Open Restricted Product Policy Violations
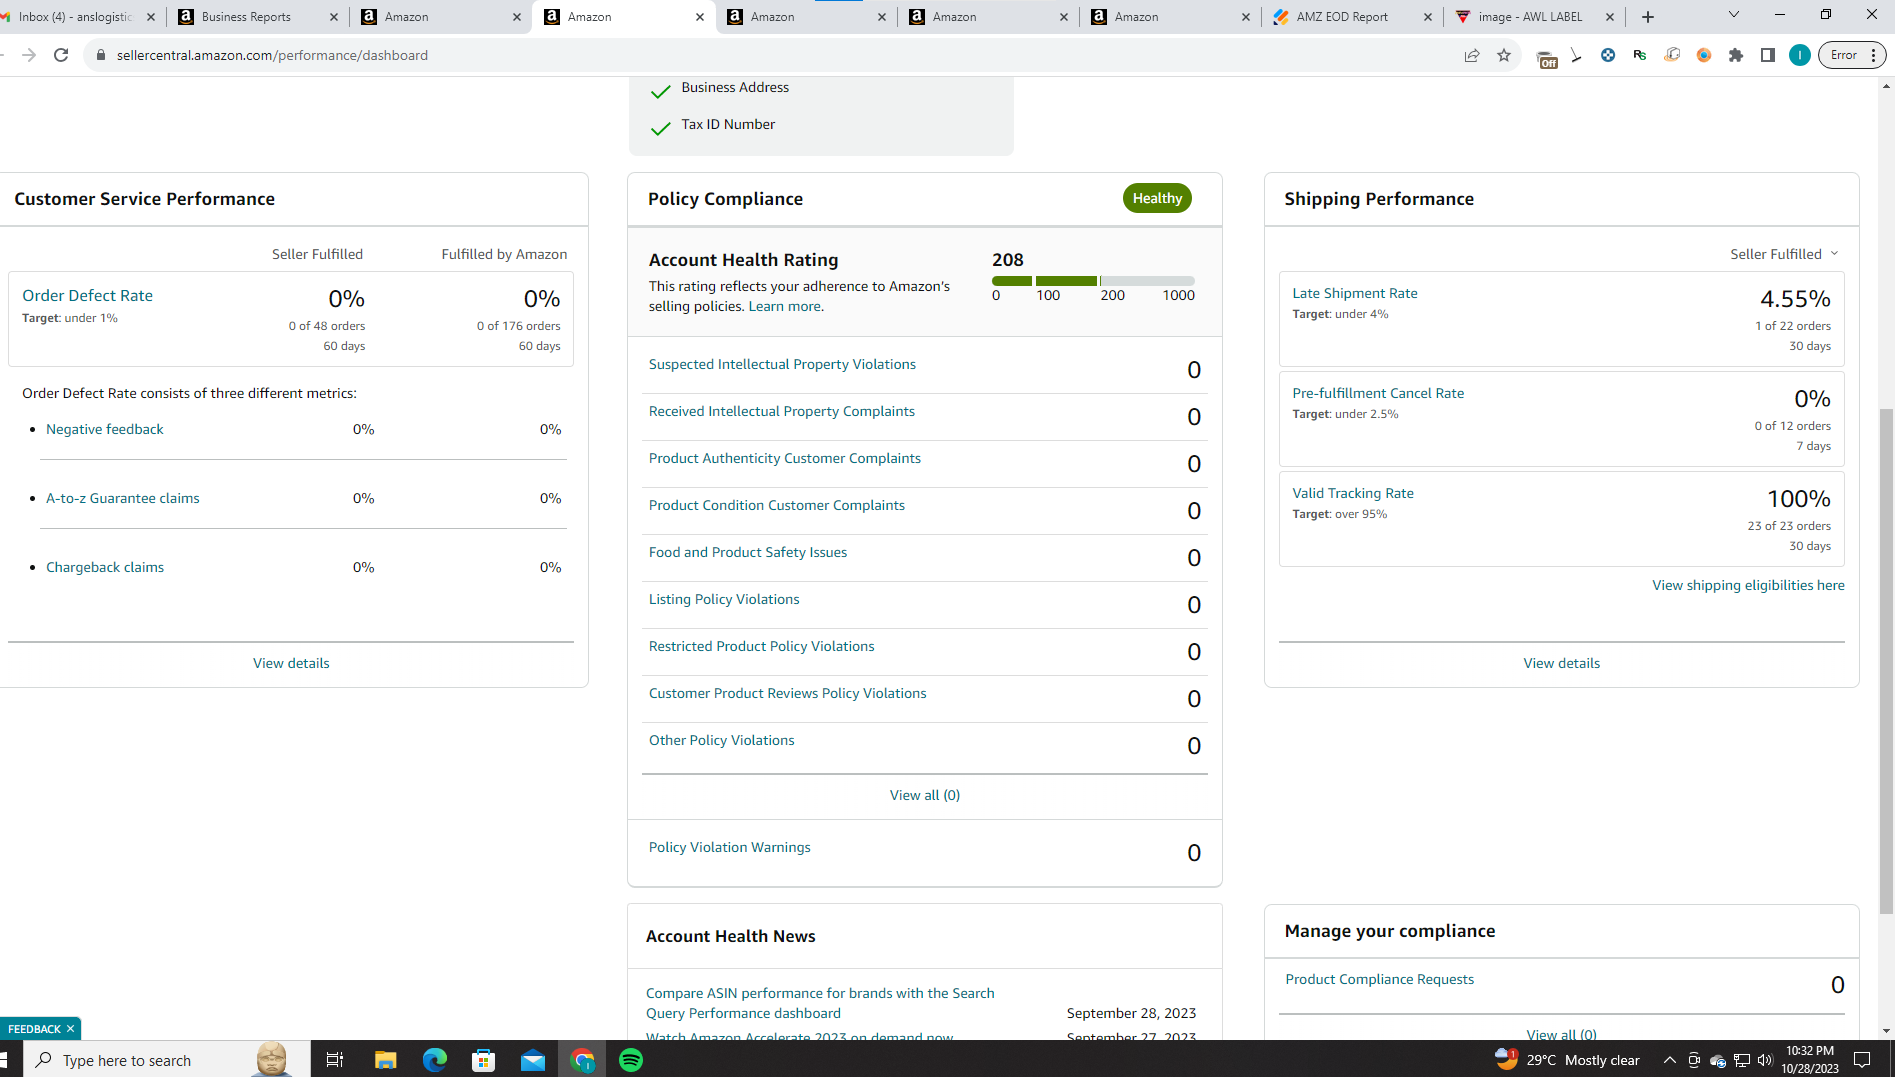The height and width of the screenshot is (1077, 1895). [x=761, y=646]
